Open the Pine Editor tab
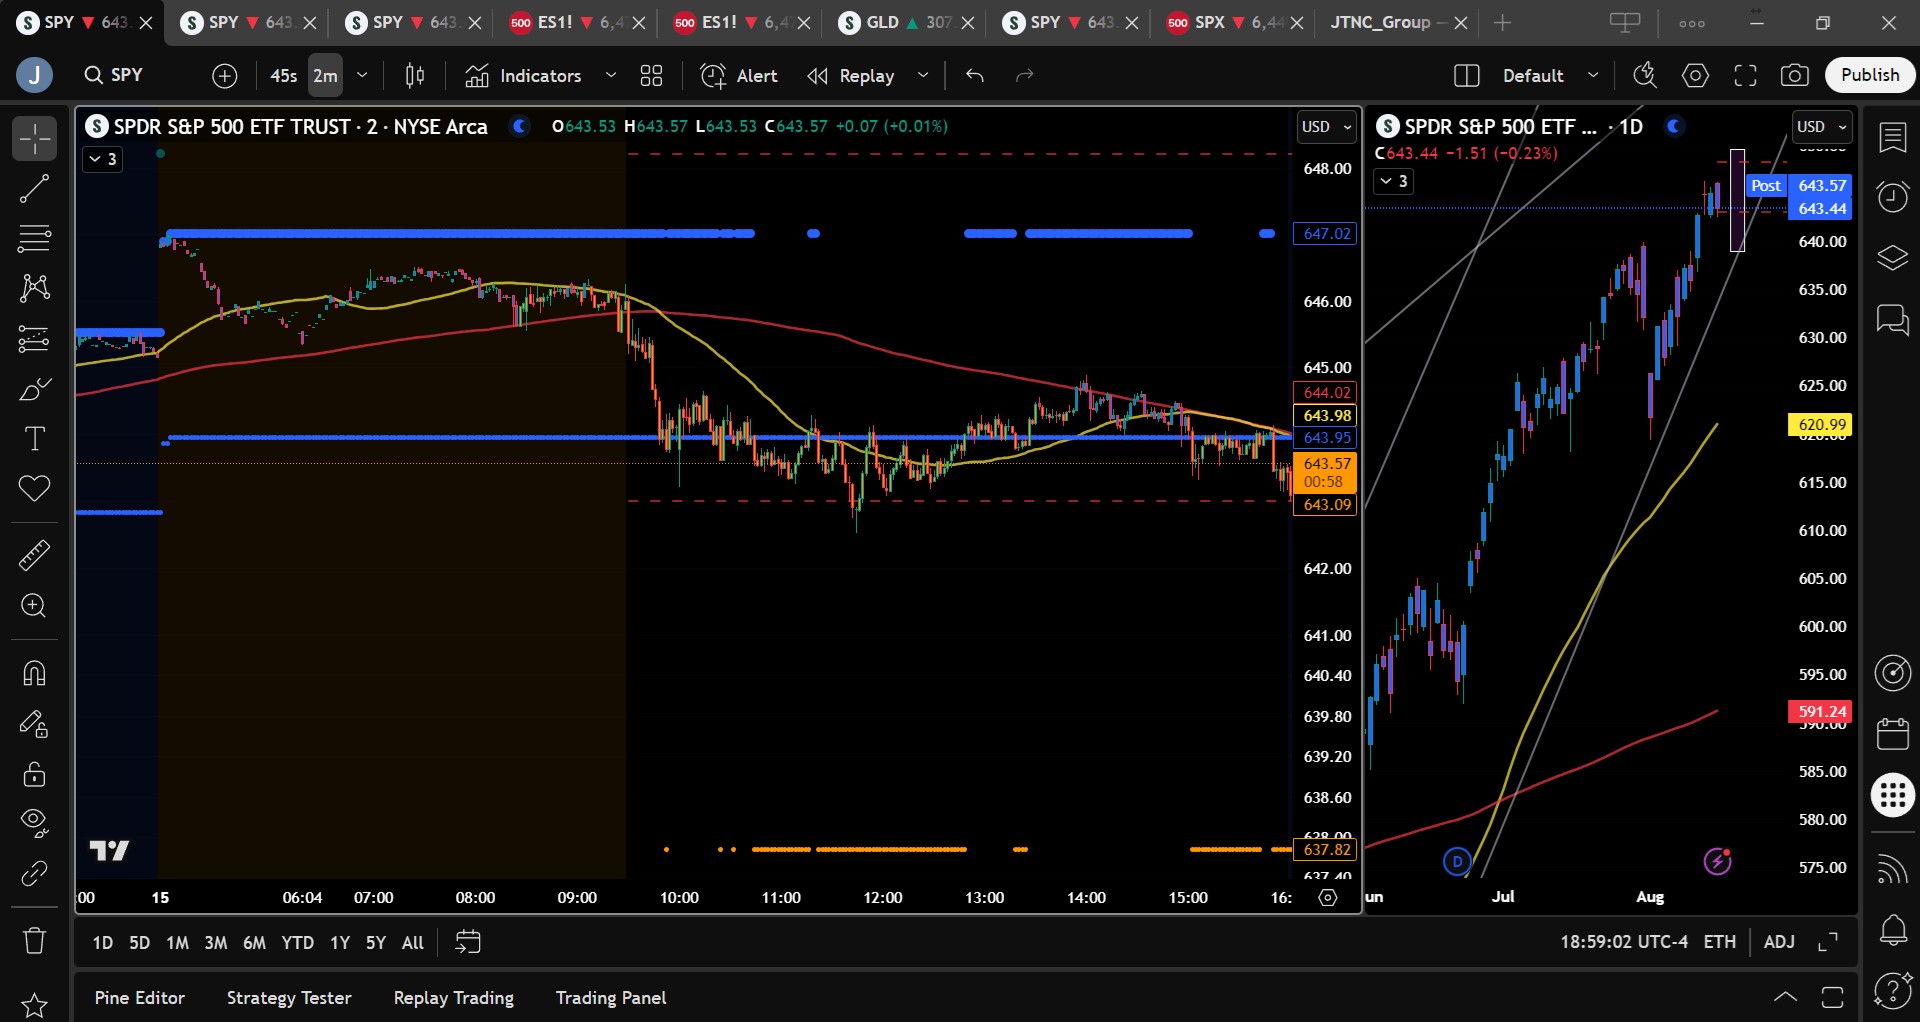This screenshot has height=1022, width=1920. (140, 998)
